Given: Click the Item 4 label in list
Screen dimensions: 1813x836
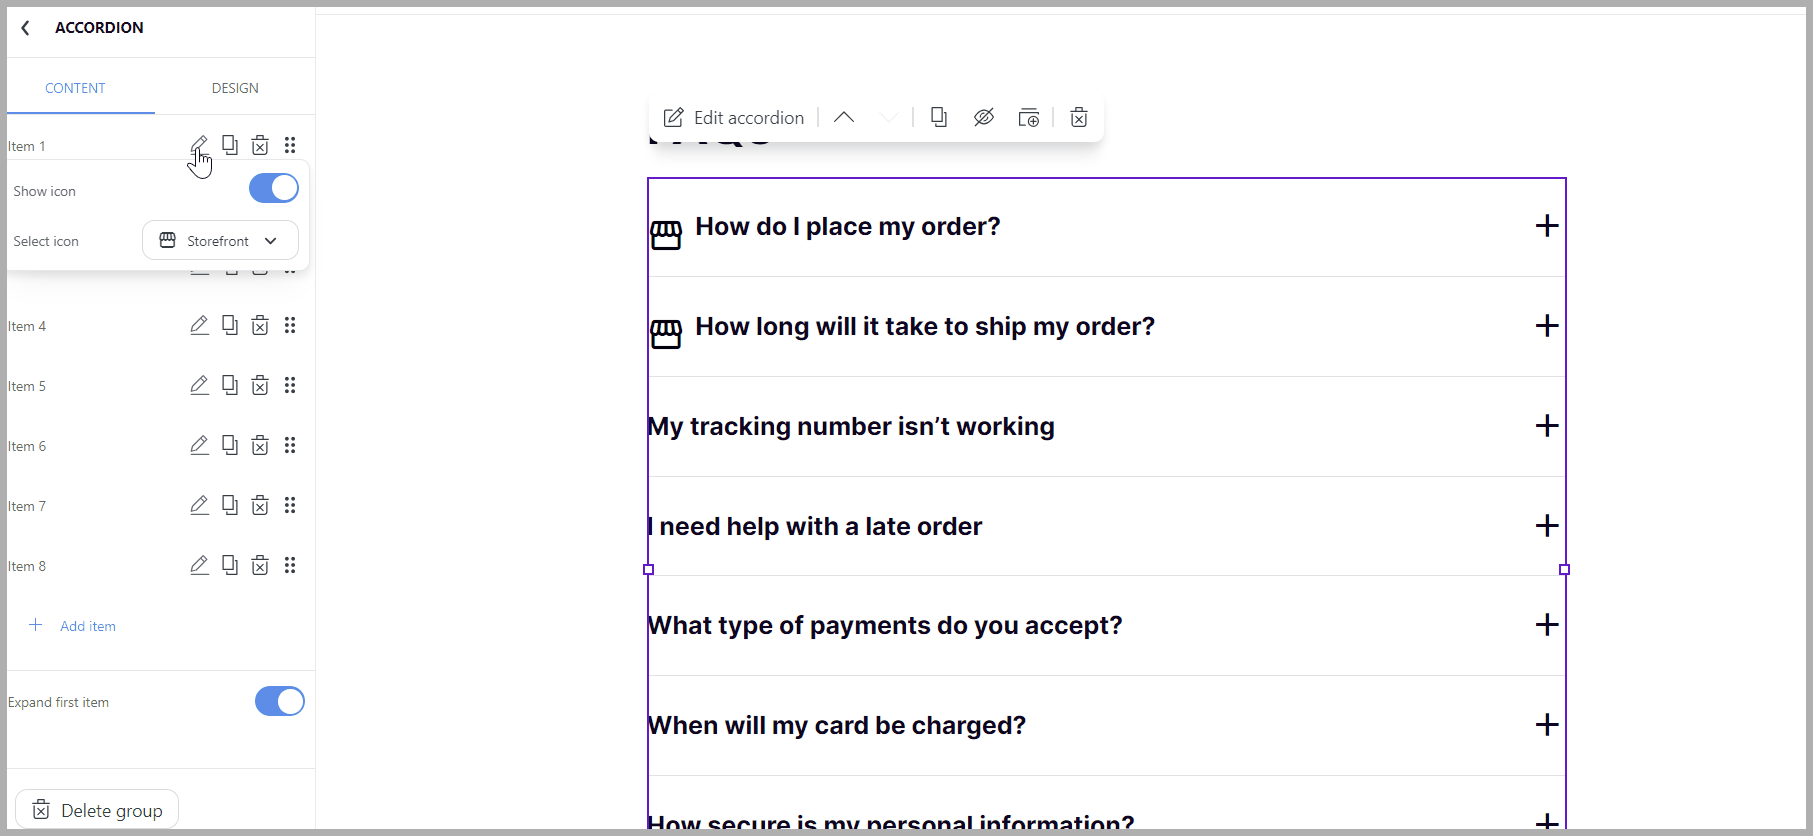Looking at the screenshot, I should click(x=27, y=326).
